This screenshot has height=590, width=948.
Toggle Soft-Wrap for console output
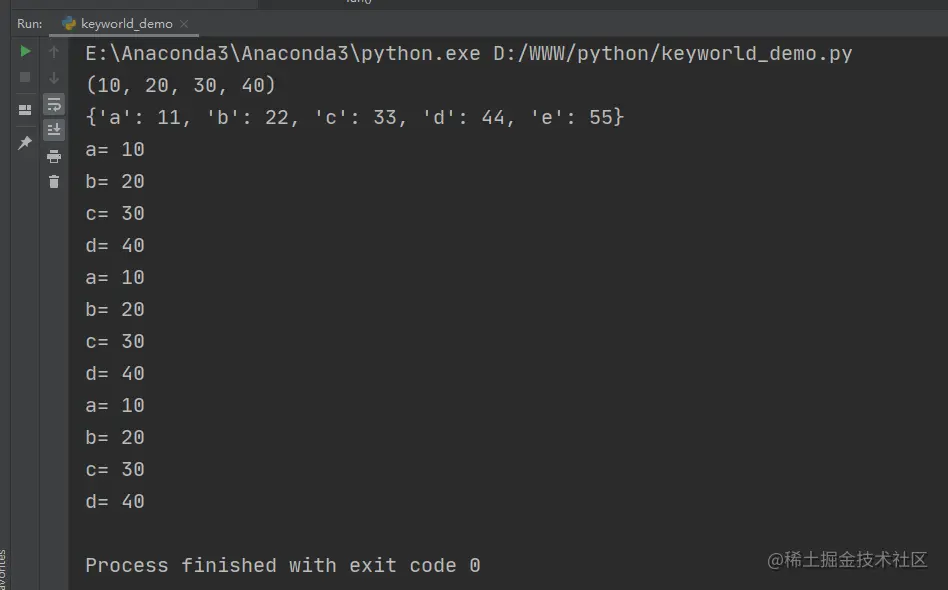pos(54,105)
